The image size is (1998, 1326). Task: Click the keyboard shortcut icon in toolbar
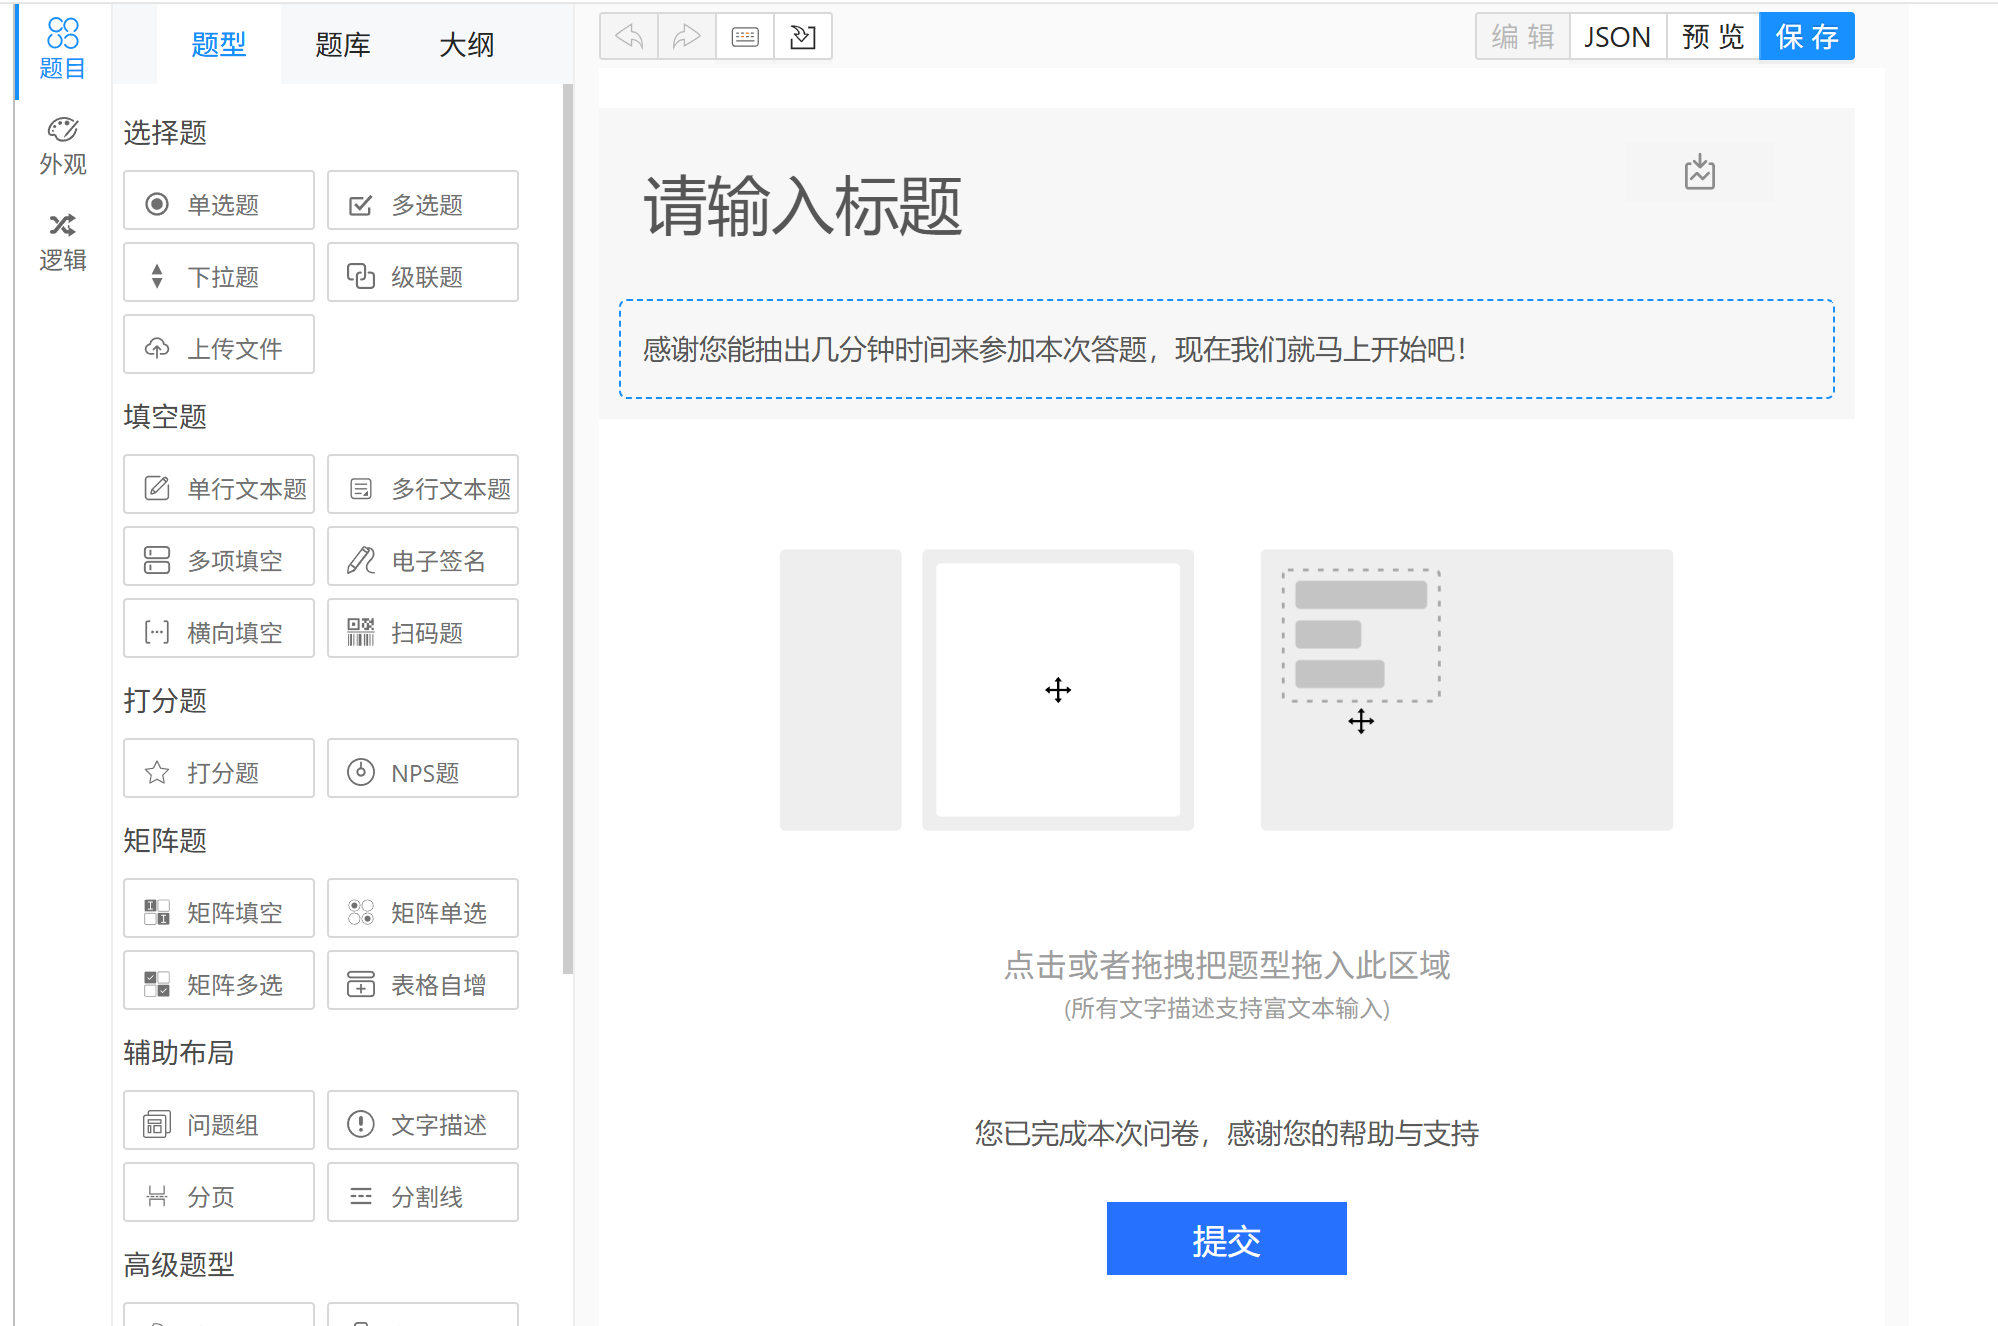point(745,37)
